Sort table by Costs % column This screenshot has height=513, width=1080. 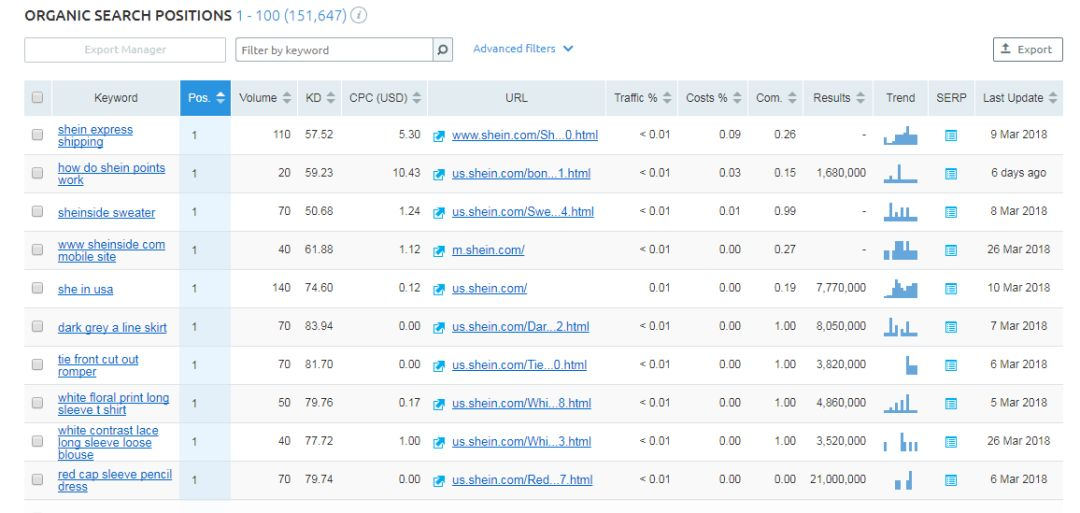tap(713, 98)
